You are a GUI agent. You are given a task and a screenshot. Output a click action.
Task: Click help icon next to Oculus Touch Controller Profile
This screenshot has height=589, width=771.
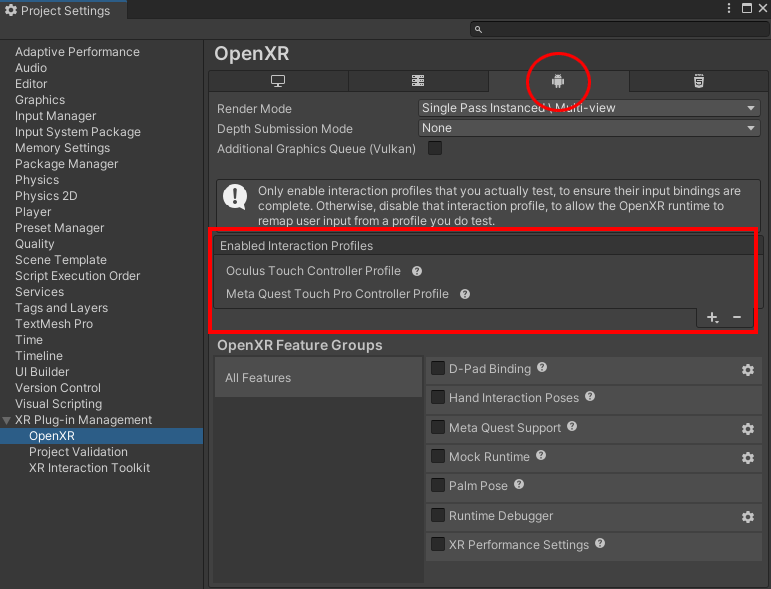(x=417, y=271)
